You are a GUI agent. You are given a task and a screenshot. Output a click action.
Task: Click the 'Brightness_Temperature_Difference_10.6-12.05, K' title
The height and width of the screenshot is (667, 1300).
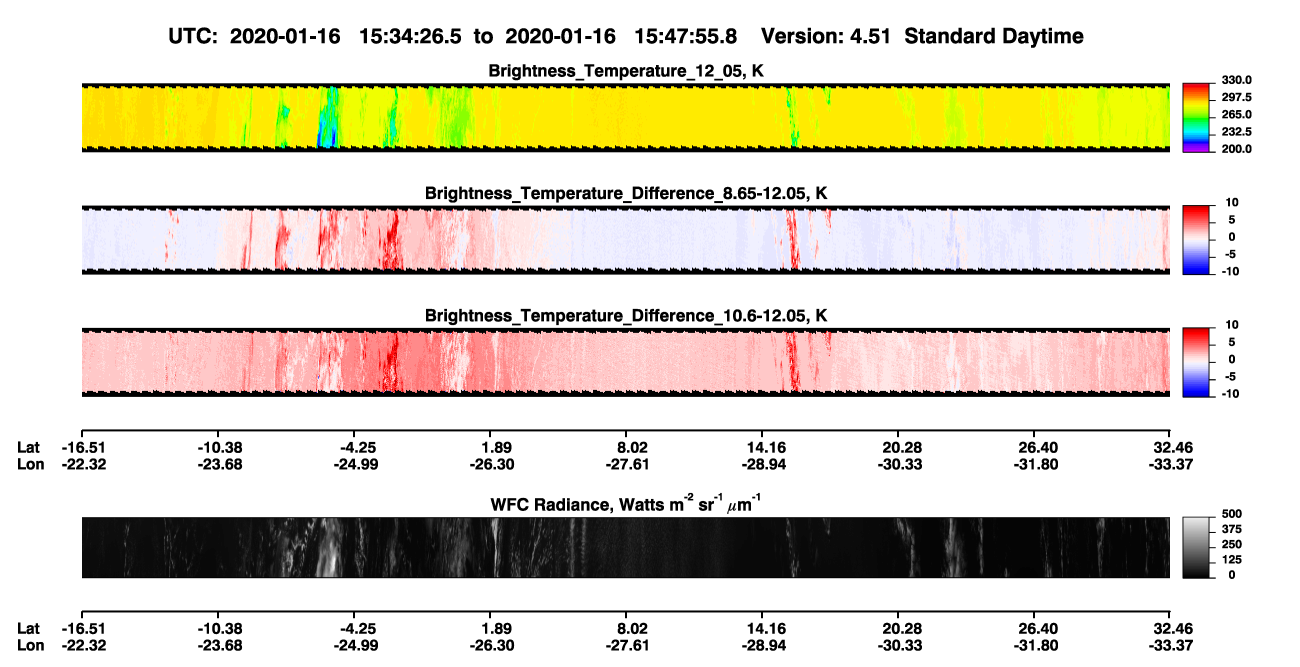[x=626, y=316]
